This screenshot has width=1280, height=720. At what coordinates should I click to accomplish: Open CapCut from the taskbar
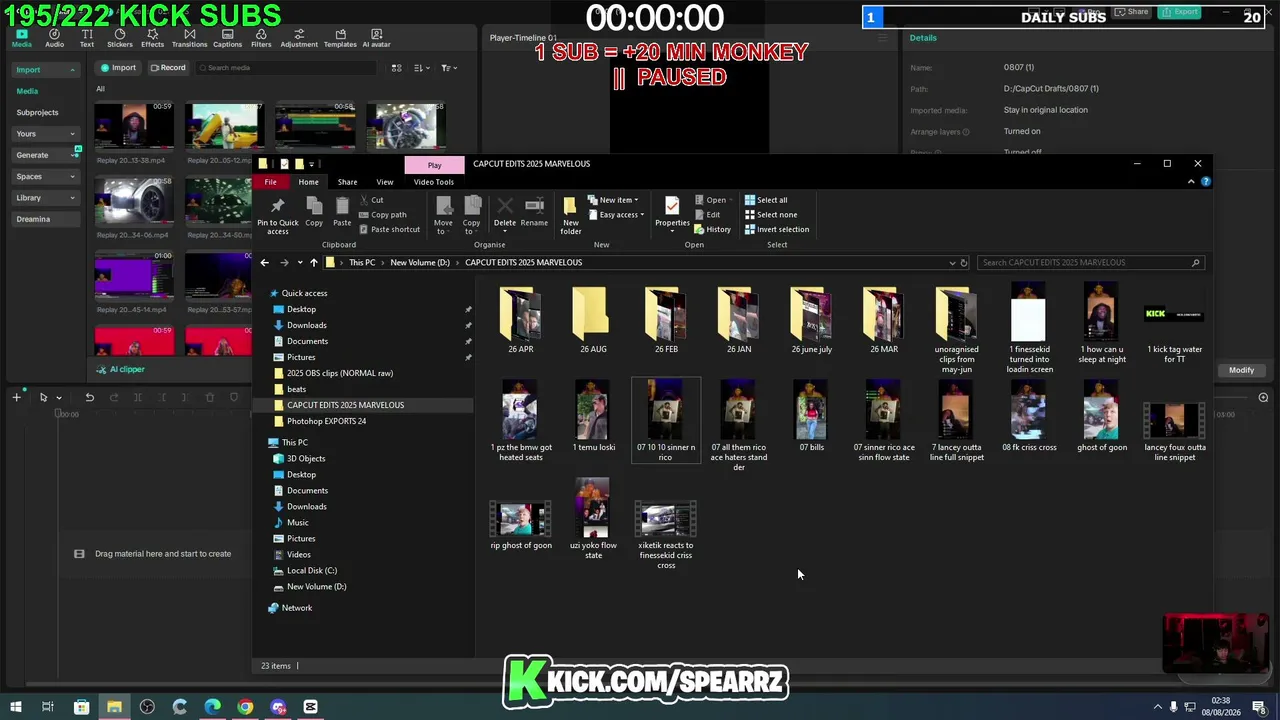click(311, 707)
